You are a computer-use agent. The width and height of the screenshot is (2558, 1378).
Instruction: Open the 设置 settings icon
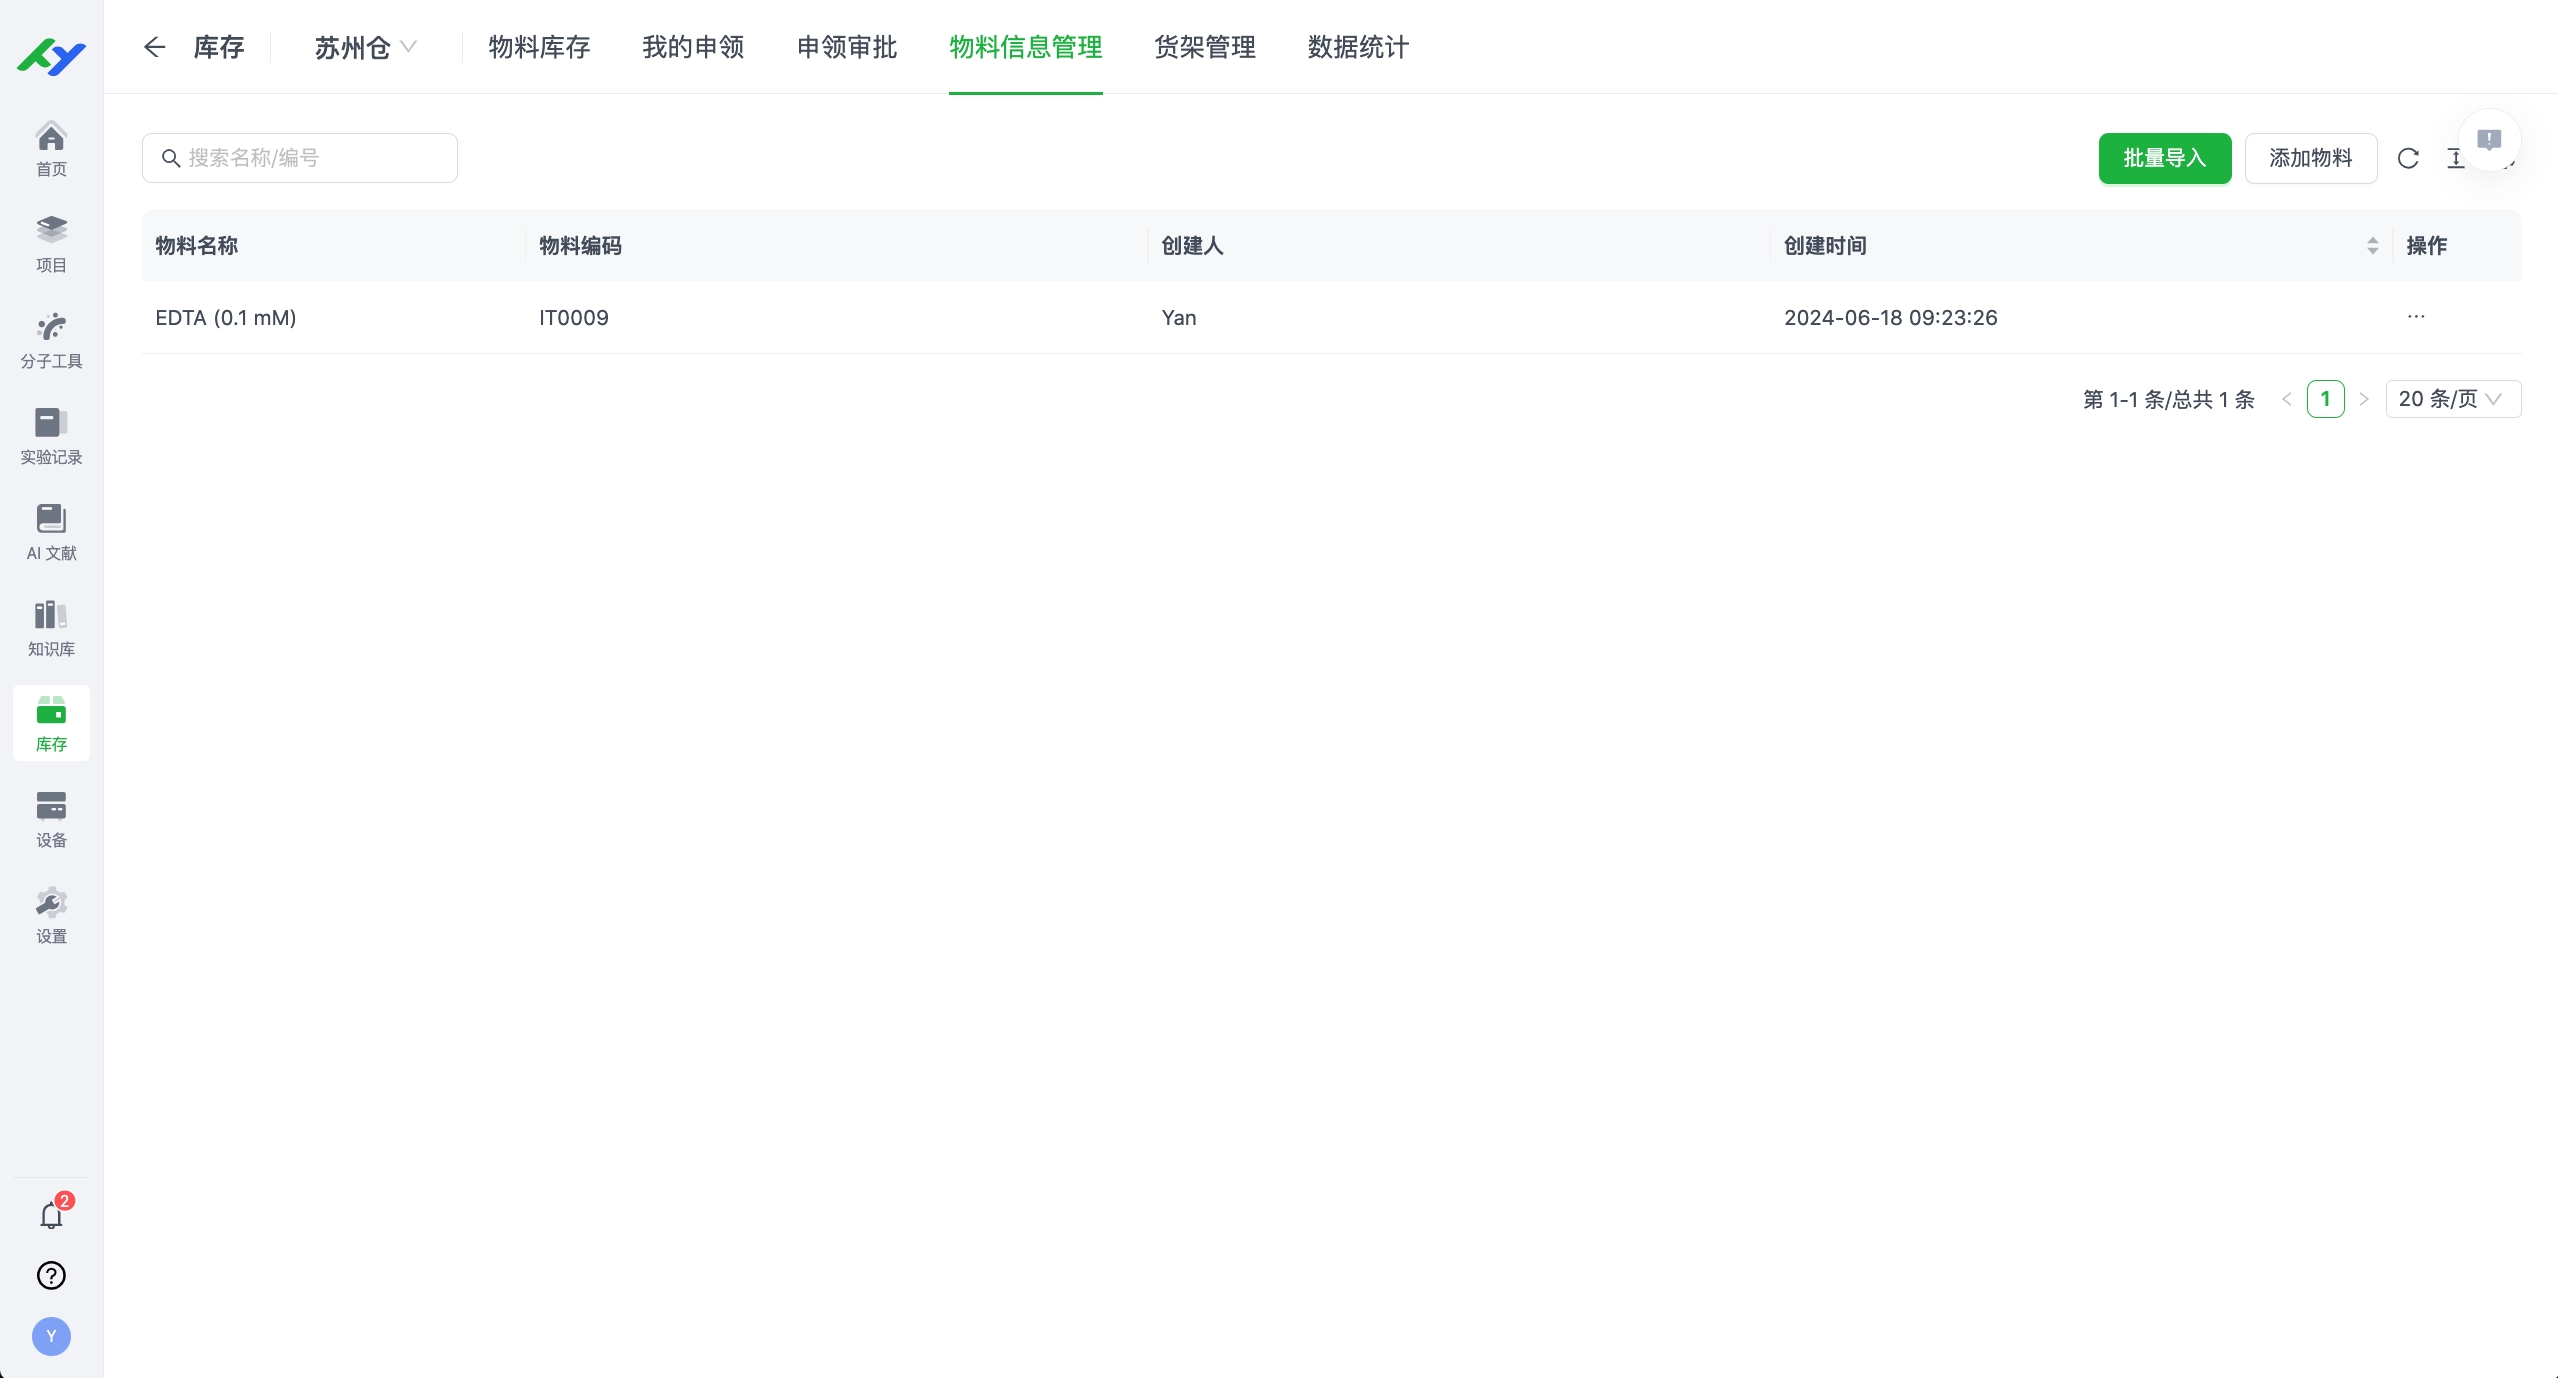tap(51, 914)
